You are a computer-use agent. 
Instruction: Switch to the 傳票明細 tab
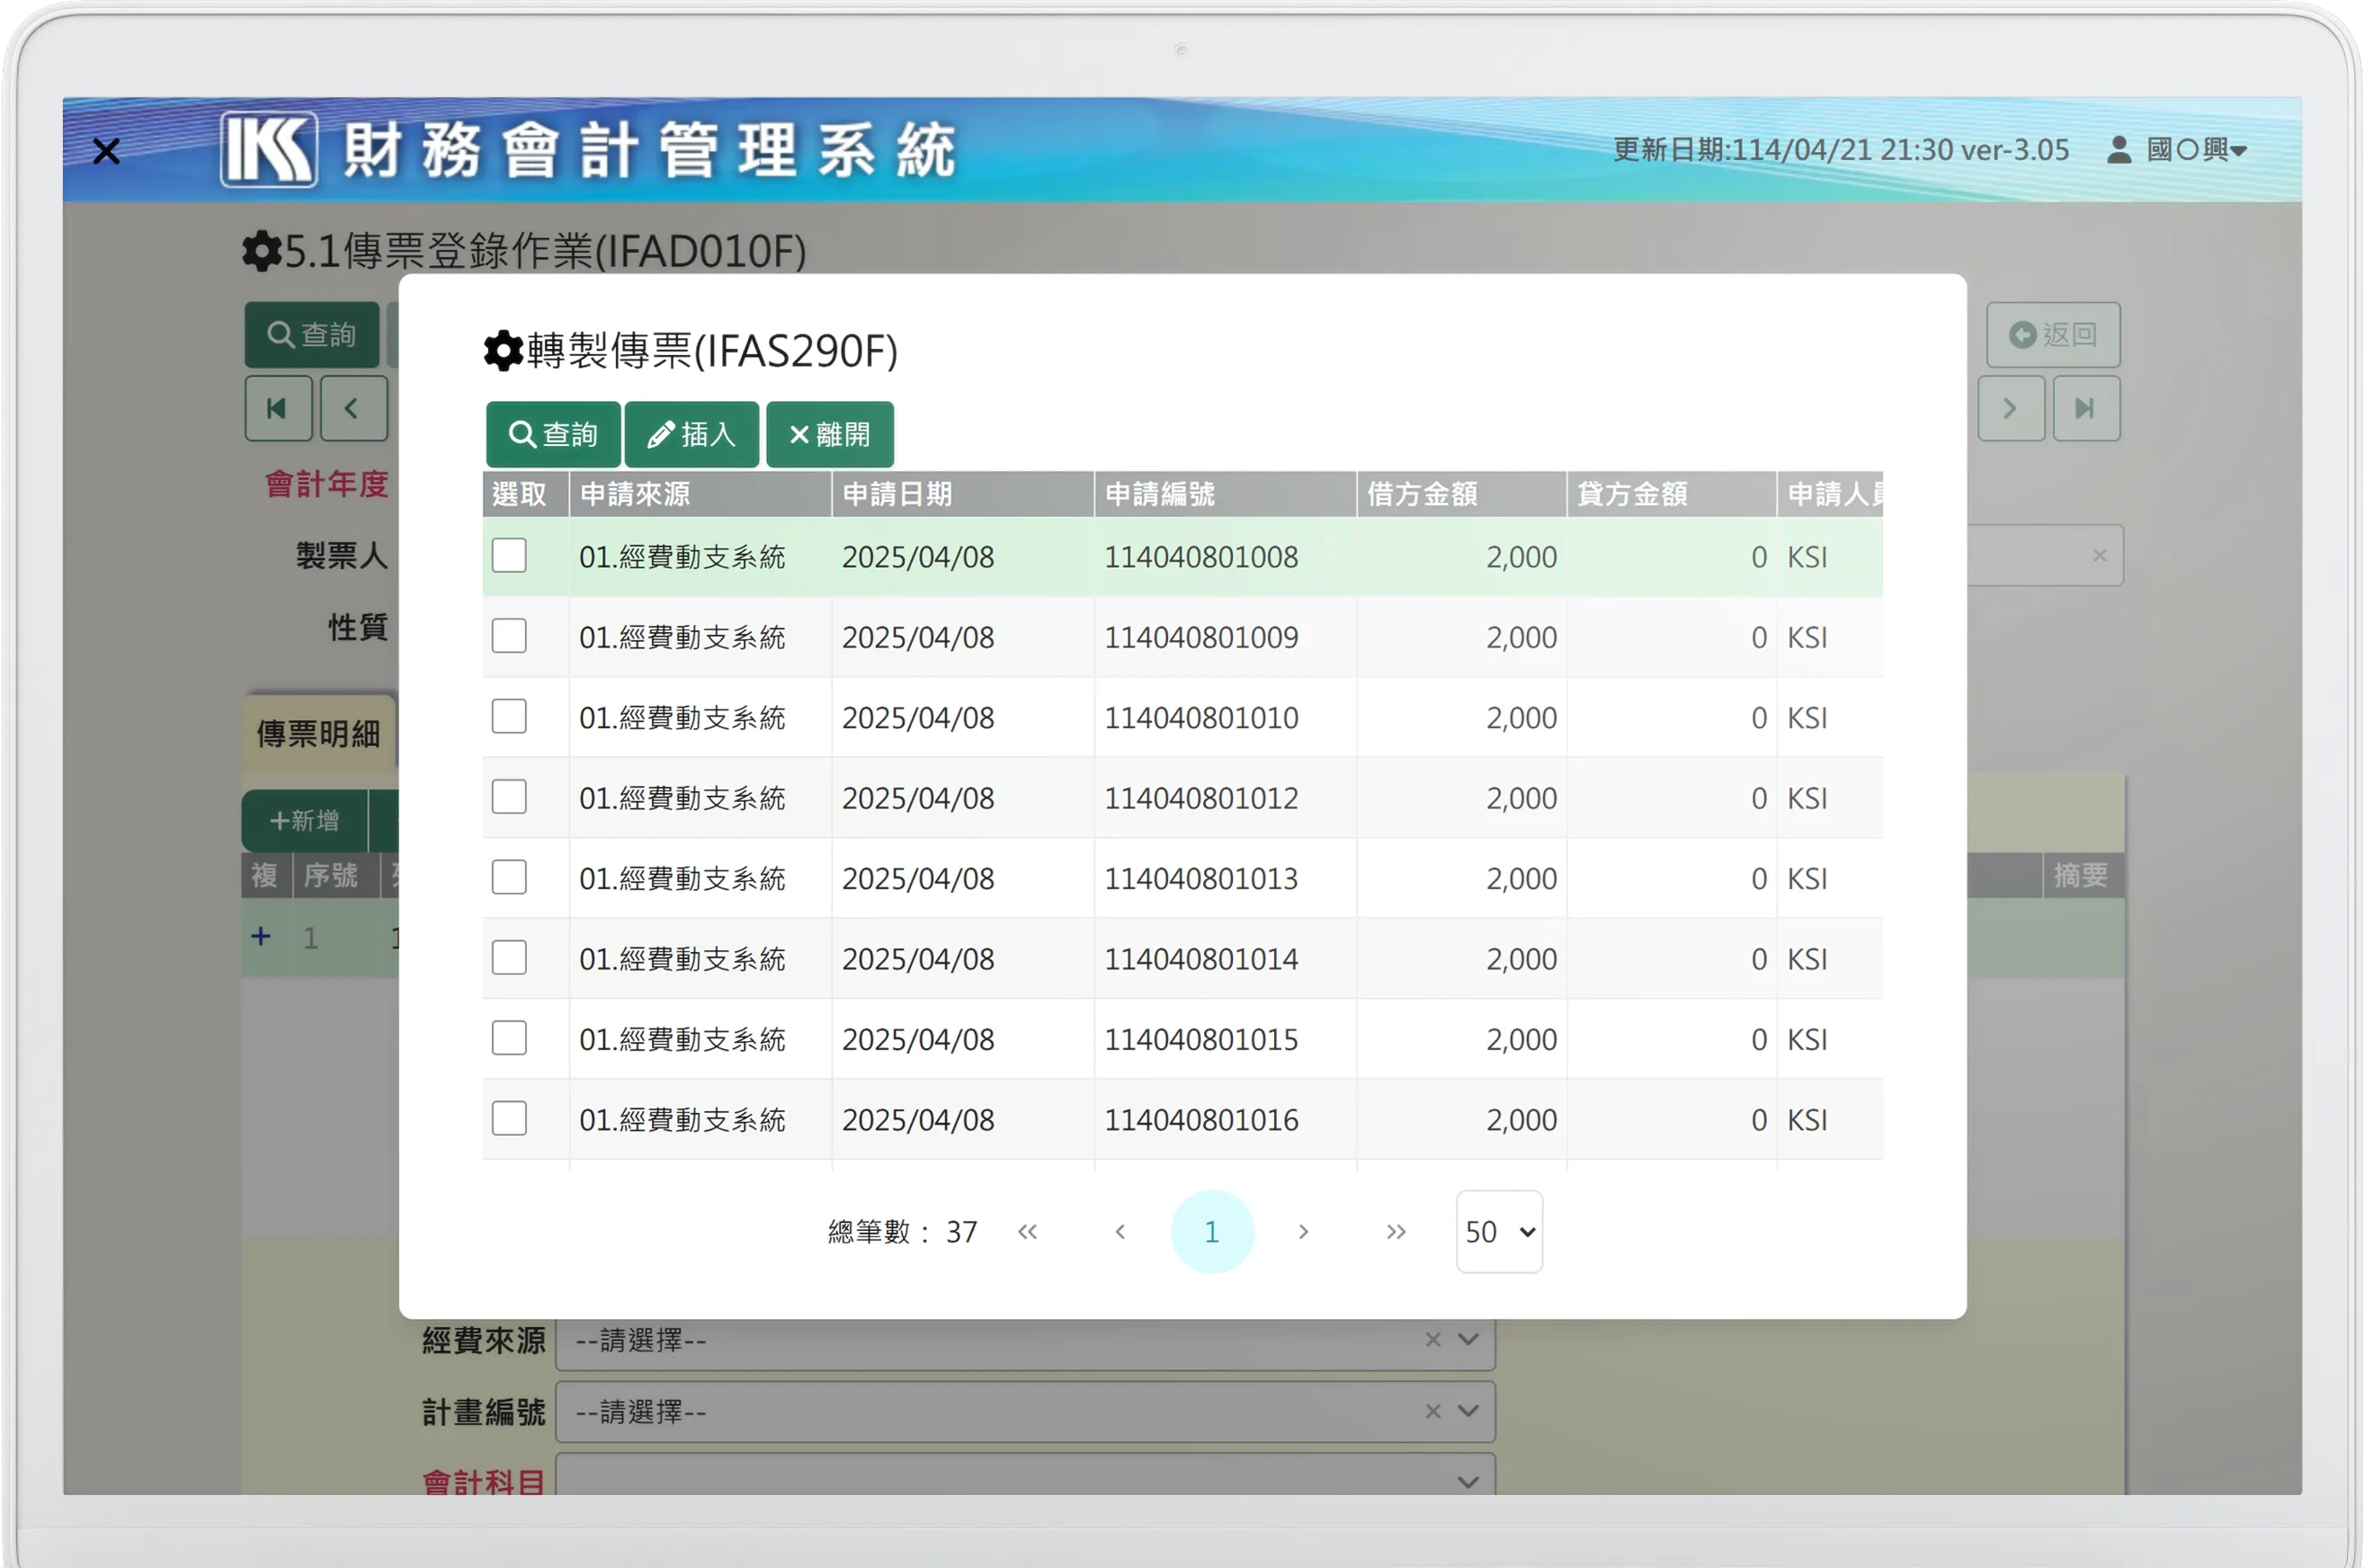(319, 734)
